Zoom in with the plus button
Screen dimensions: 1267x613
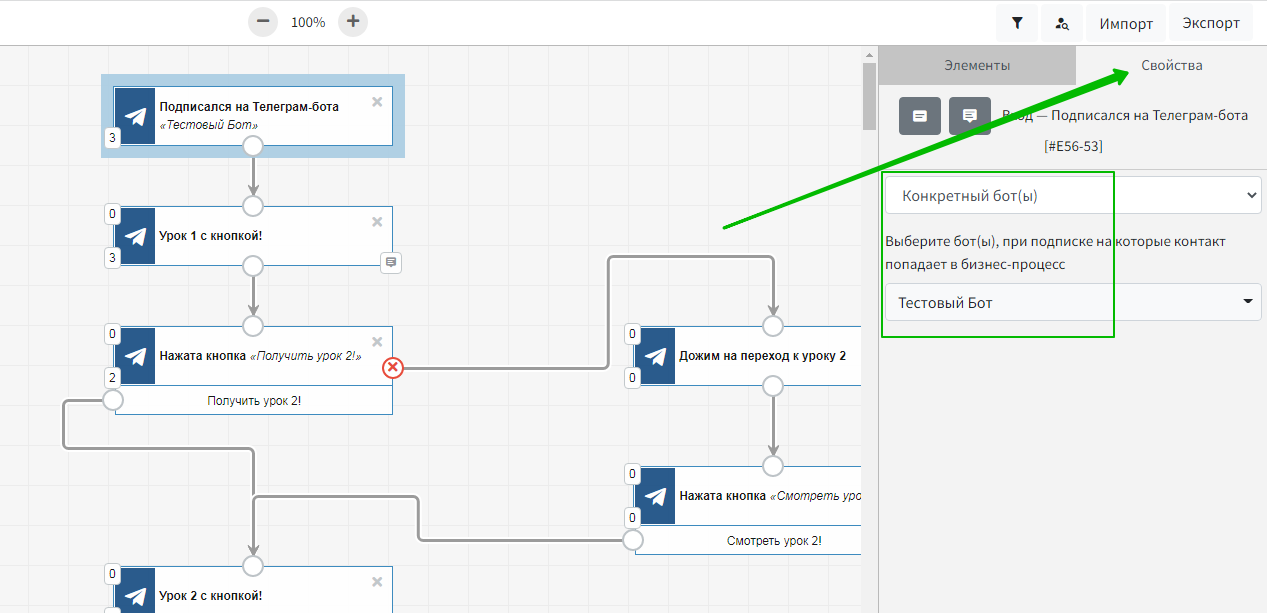[x=353, y=22]
